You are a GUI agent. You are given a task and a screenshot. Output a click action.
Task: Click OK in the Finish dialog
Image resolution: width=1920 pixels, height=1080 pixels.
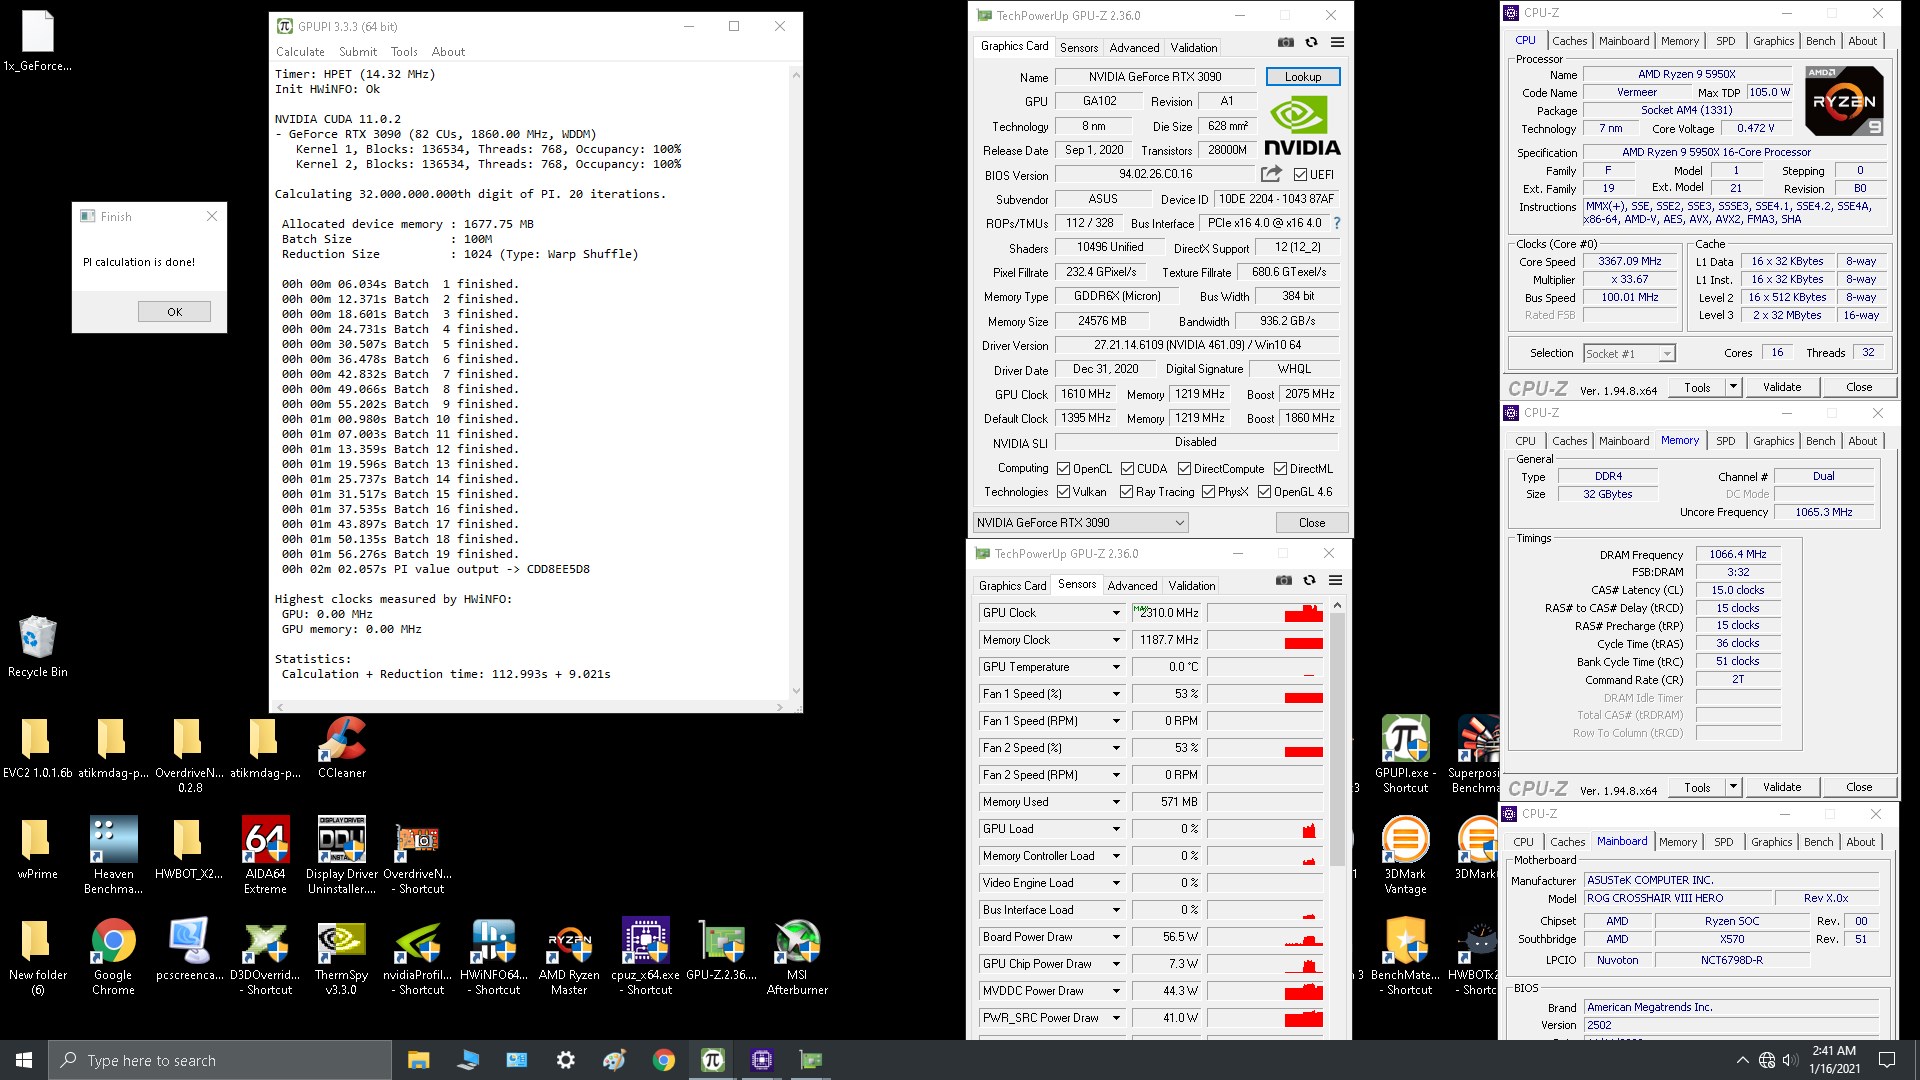[174, 312]
